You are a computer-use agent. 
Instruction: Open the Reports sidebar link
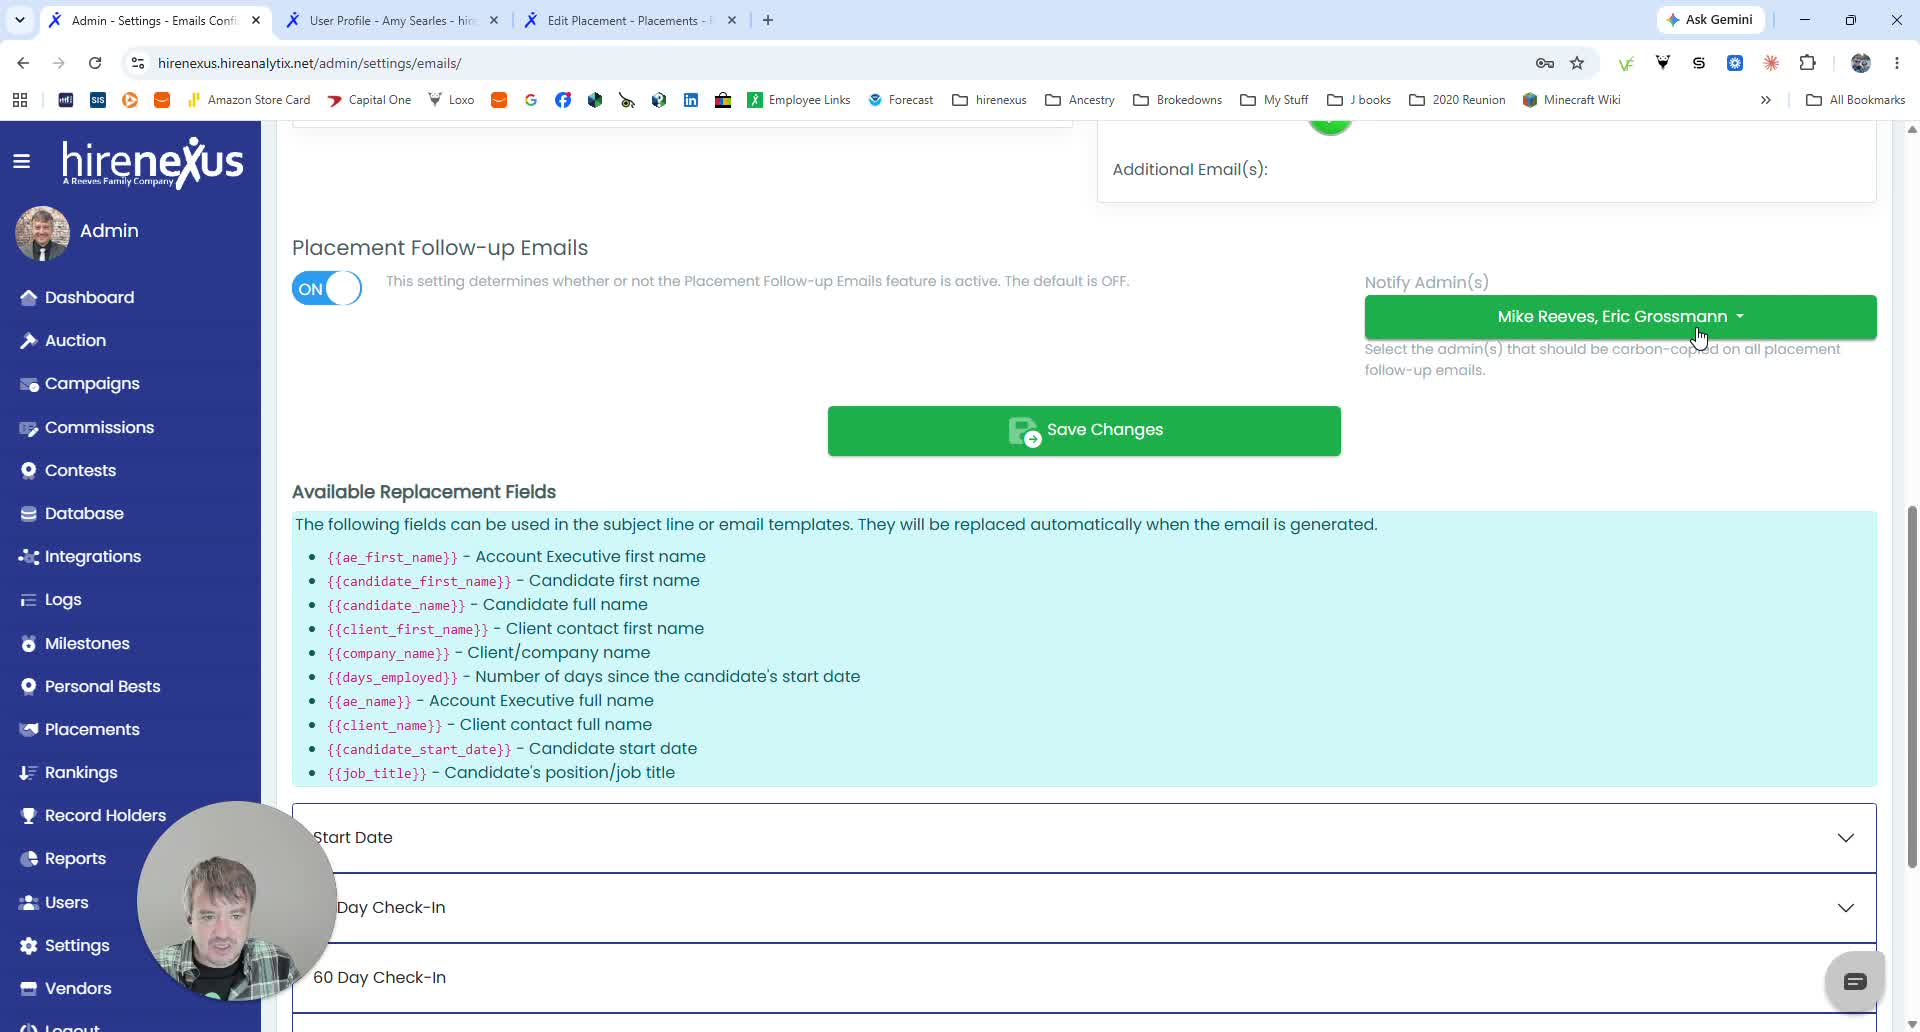75,858
